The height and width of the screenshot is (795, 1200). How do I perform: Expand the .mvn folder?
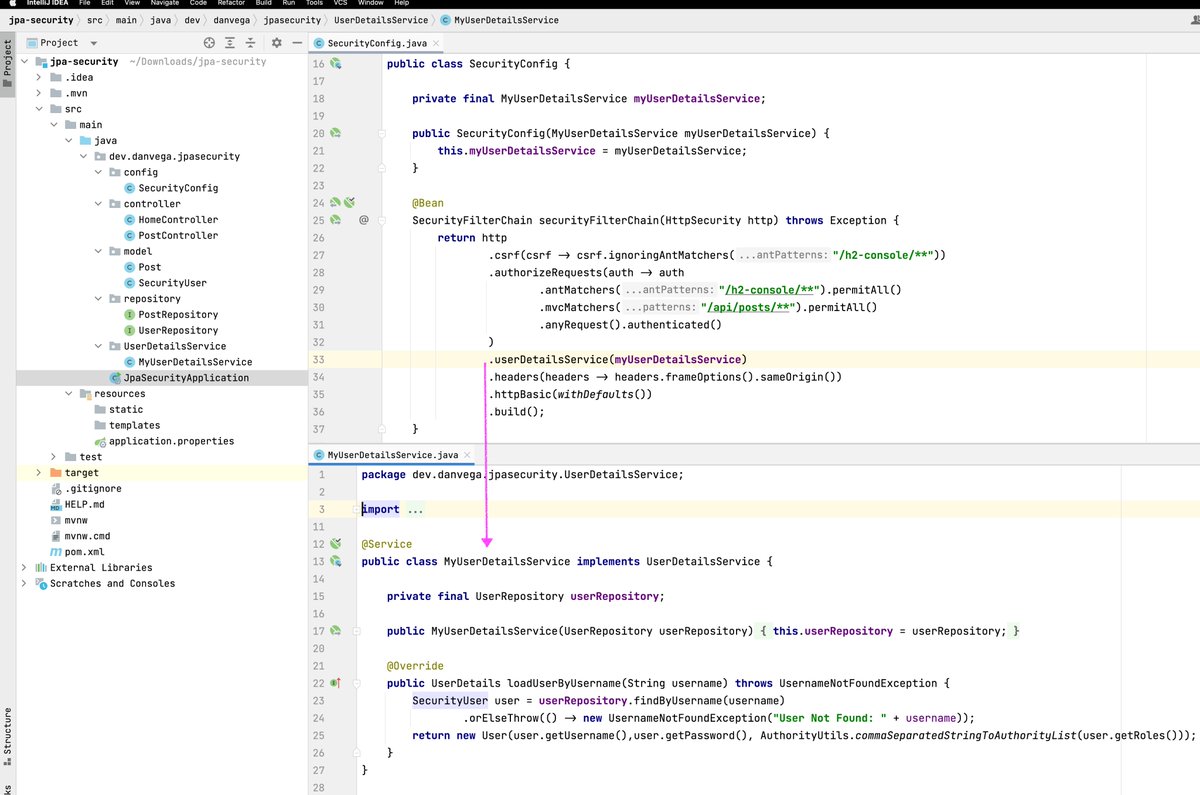tap(39, 93)
